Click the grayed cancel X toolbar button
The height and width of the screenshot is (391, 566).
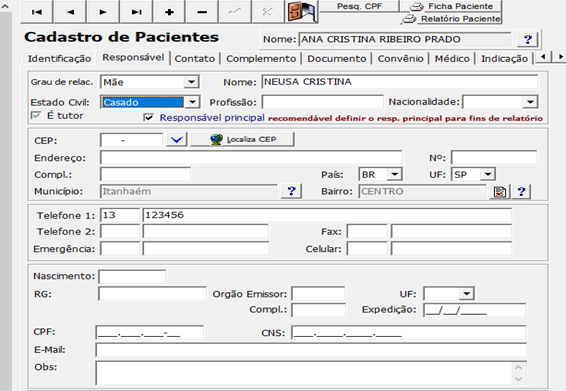click(267, 12)
